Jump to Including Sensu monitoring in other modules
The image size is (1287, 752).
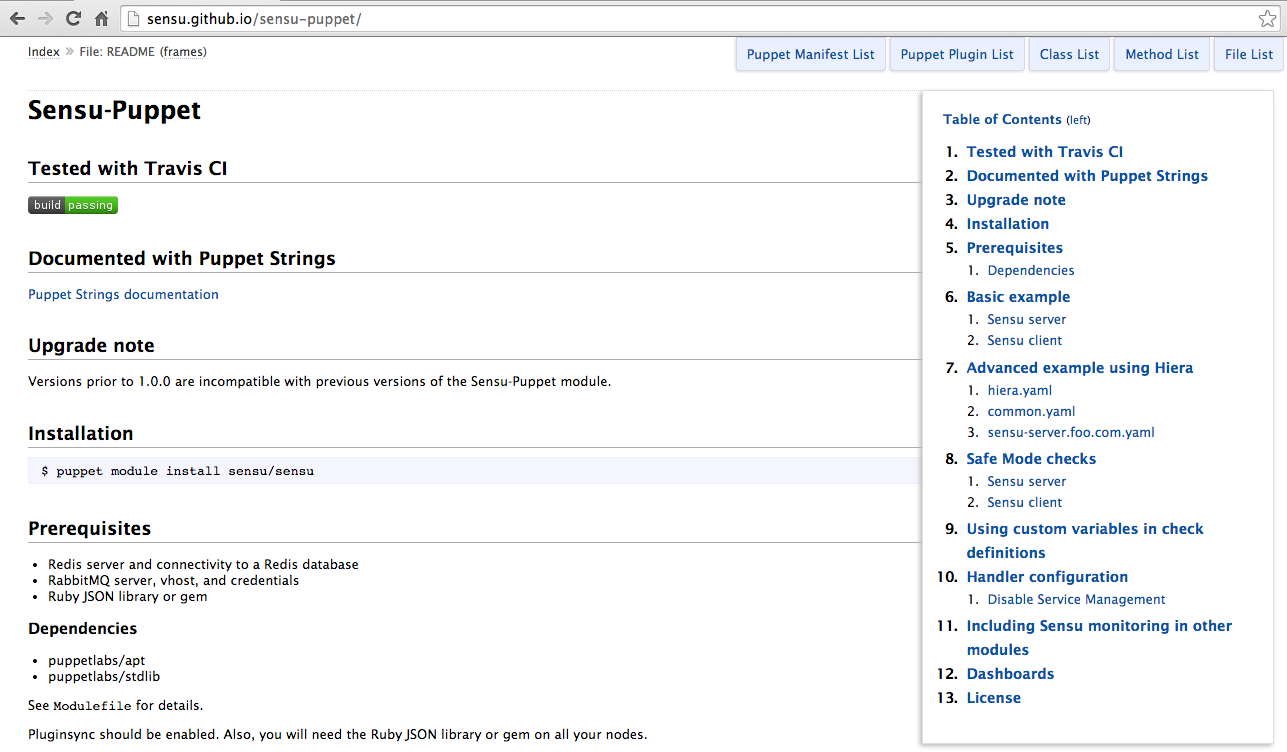(x=1099, y=638)
